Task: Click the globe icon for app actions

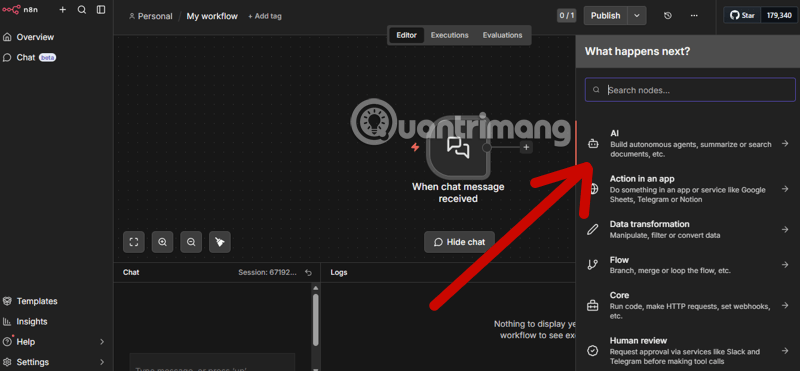Action: pyautogui.click(x=592, y=189)
